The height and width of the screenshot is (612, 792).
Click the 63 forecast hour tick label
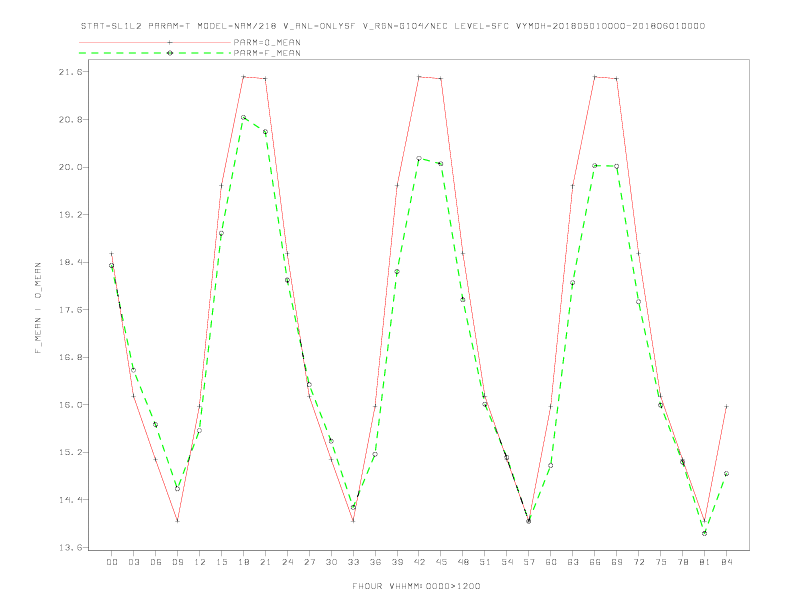pyautogui.click(x=573, y=562)
